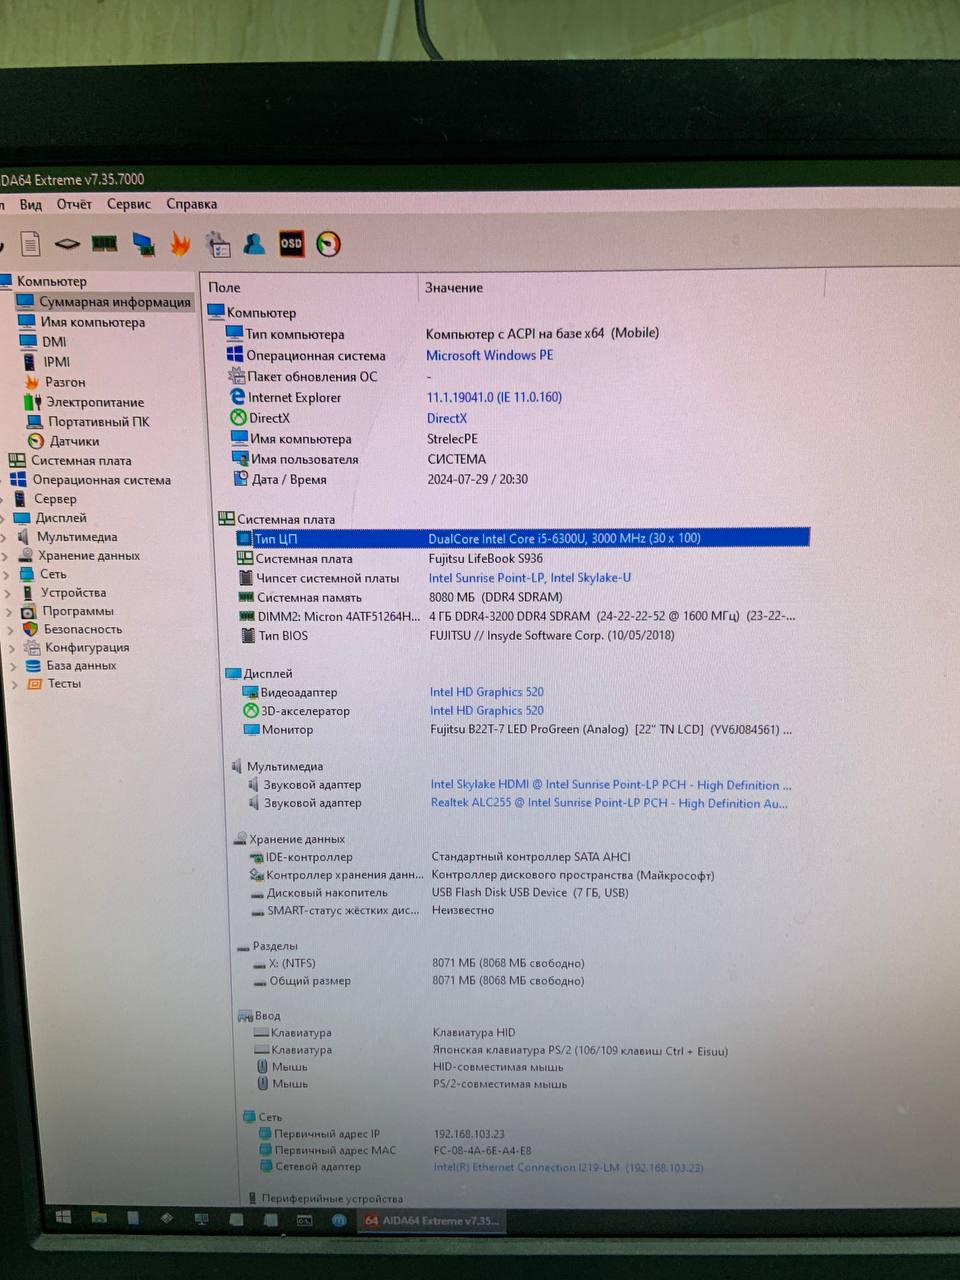
Task: Open the monitor diagnostics toolbar icon
Action: [x=143, y=244]
